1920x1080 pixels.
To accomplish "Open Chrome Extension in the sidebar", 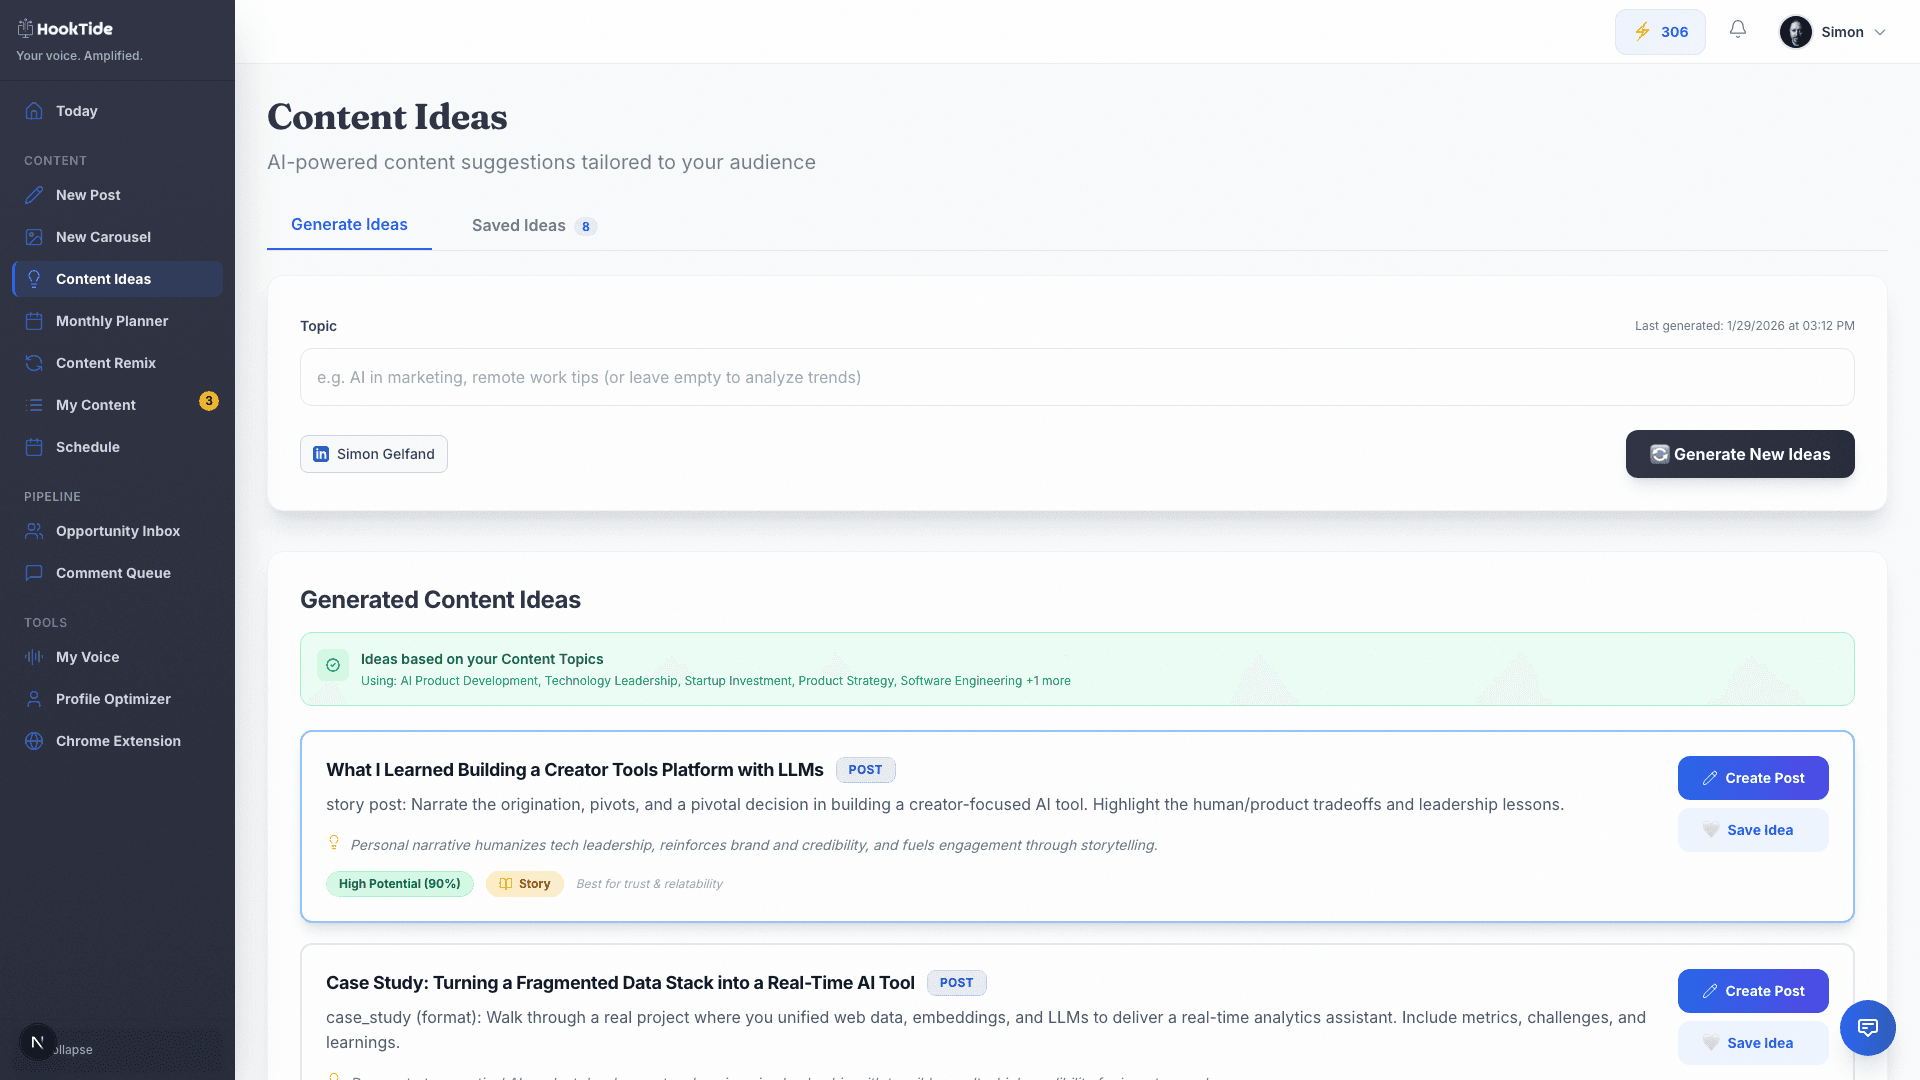I will tap(117, 741).
